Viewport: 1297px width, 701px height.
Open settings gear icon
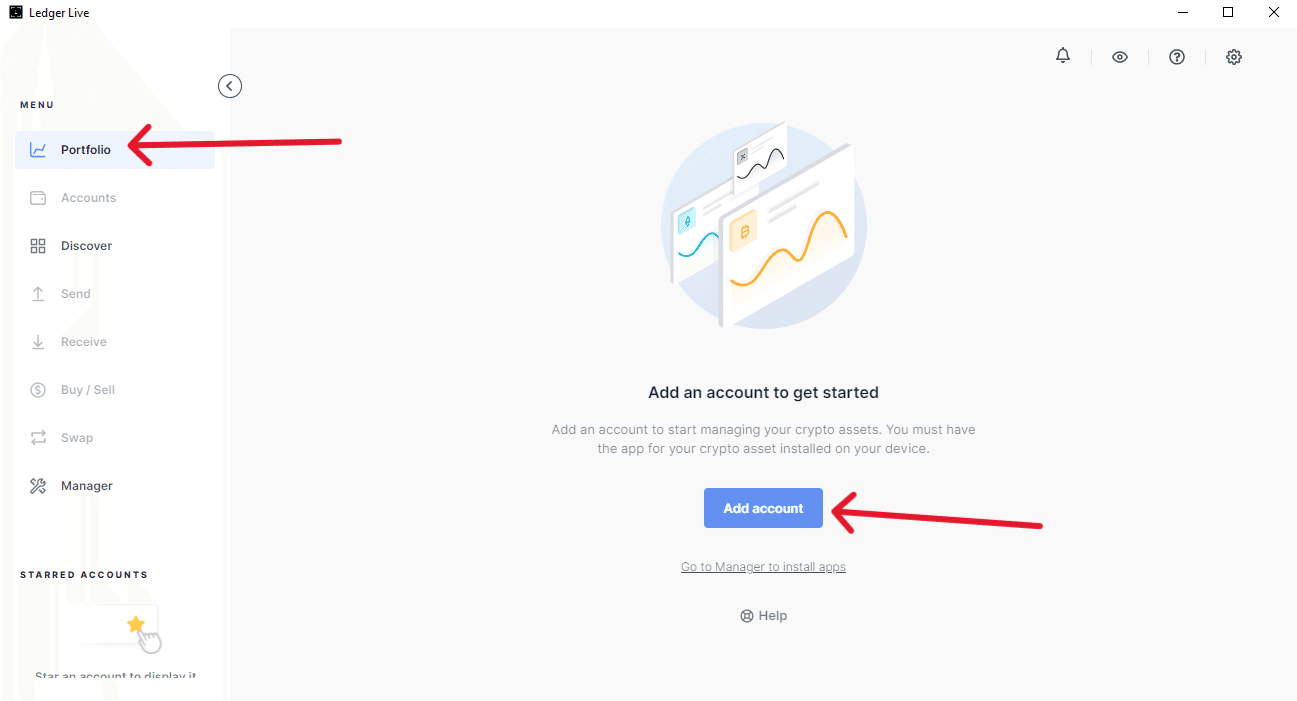coord(1234,57)
